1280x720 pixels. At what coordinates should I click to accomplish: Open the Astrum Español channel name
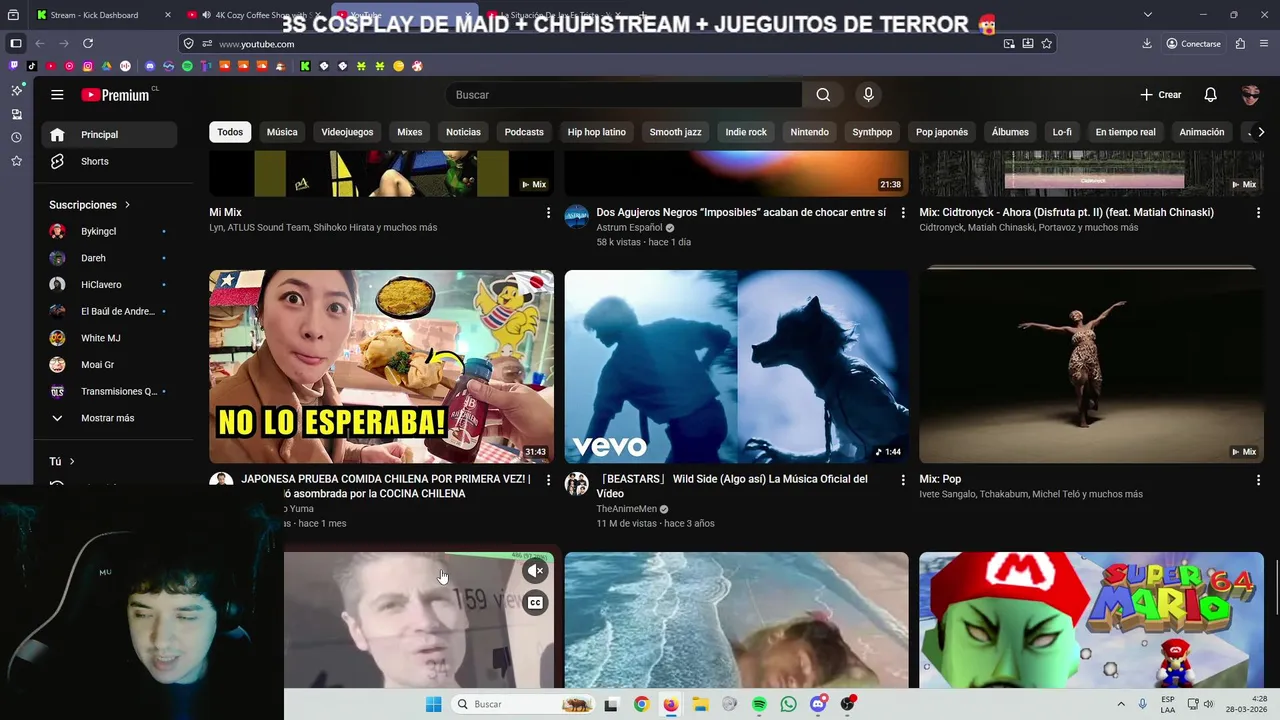[629, 228]
